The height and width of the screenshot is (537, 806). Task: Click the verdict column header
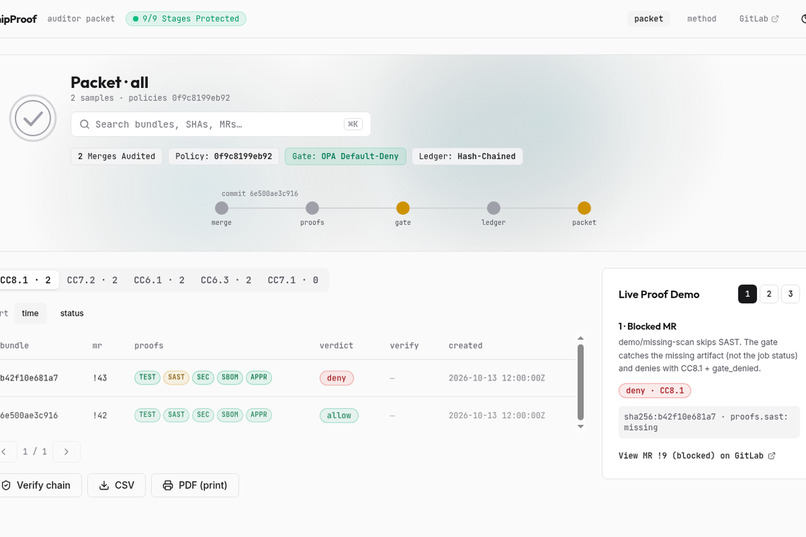(x=336, y=346)
